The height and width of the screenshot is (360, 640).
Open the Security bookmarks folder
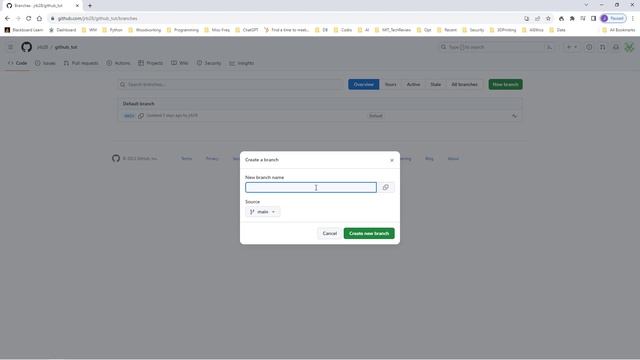[473, 30]
